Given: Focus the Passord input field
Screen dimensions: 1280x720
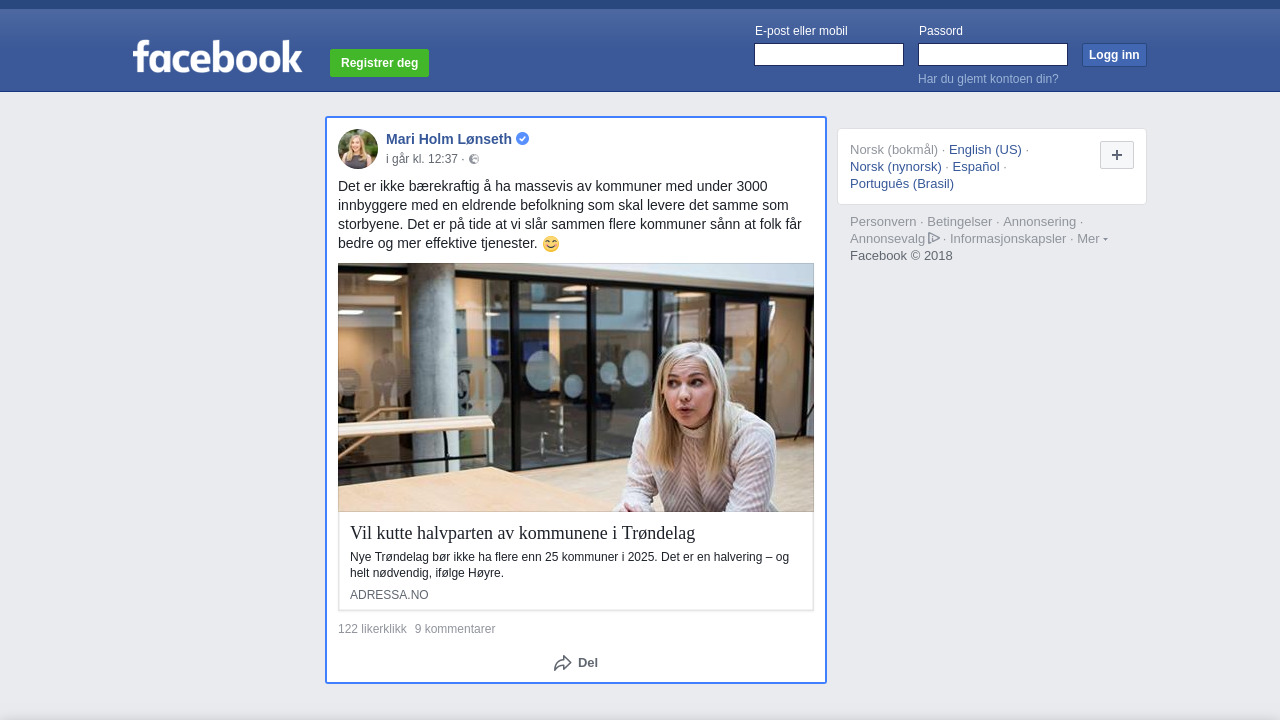Looking at the screenshot, I should (x=993, y=55).
